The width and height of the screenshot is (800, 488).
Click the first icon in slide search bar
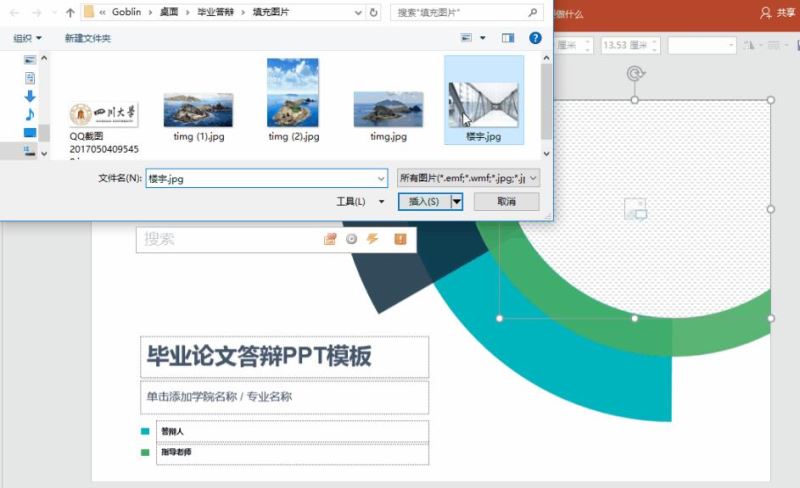[x=331, y=239]
